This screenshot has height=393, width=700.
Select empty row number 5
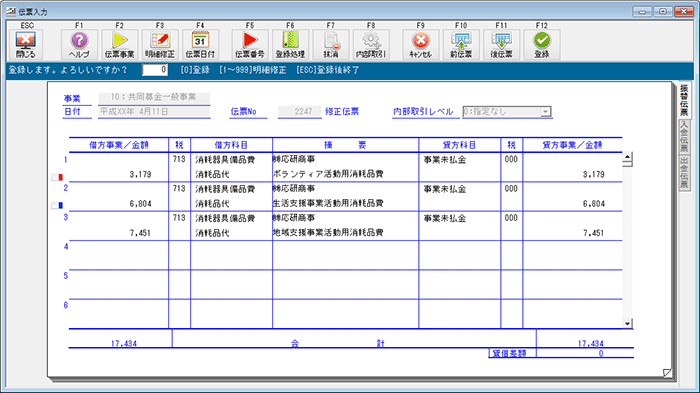tap(66, 276)
